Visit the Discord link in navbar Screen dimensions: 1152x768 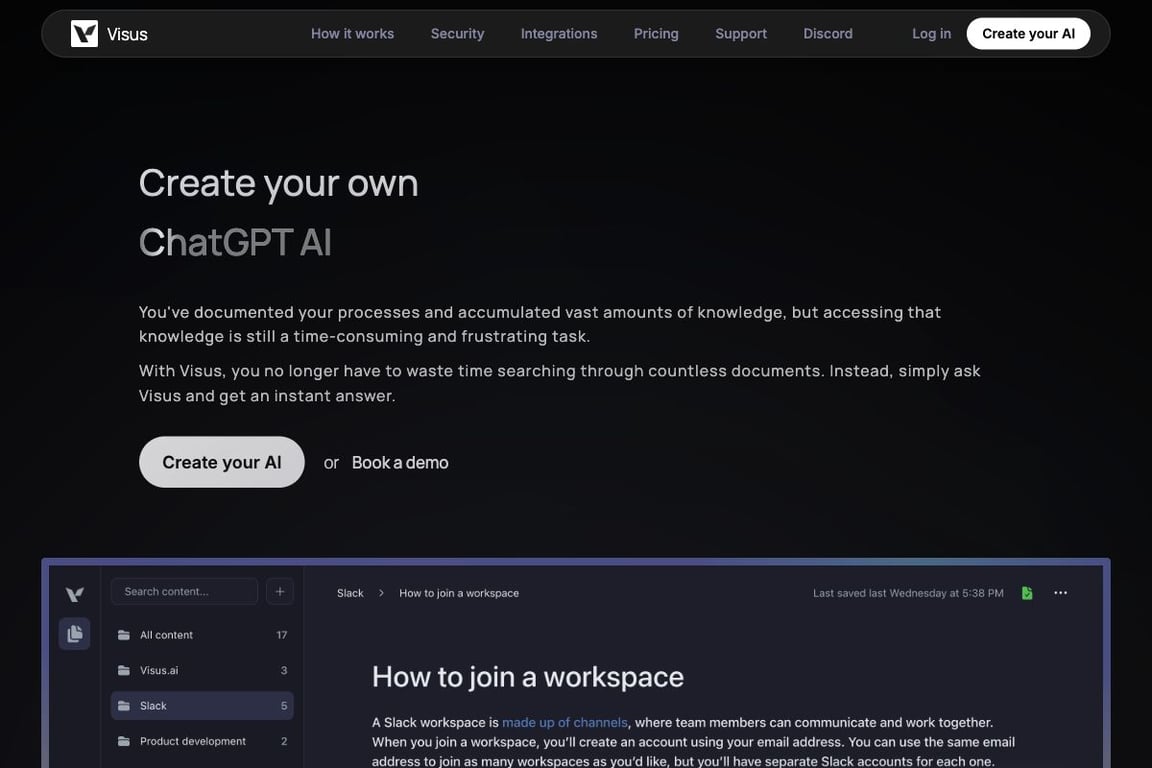pos(828,34)
